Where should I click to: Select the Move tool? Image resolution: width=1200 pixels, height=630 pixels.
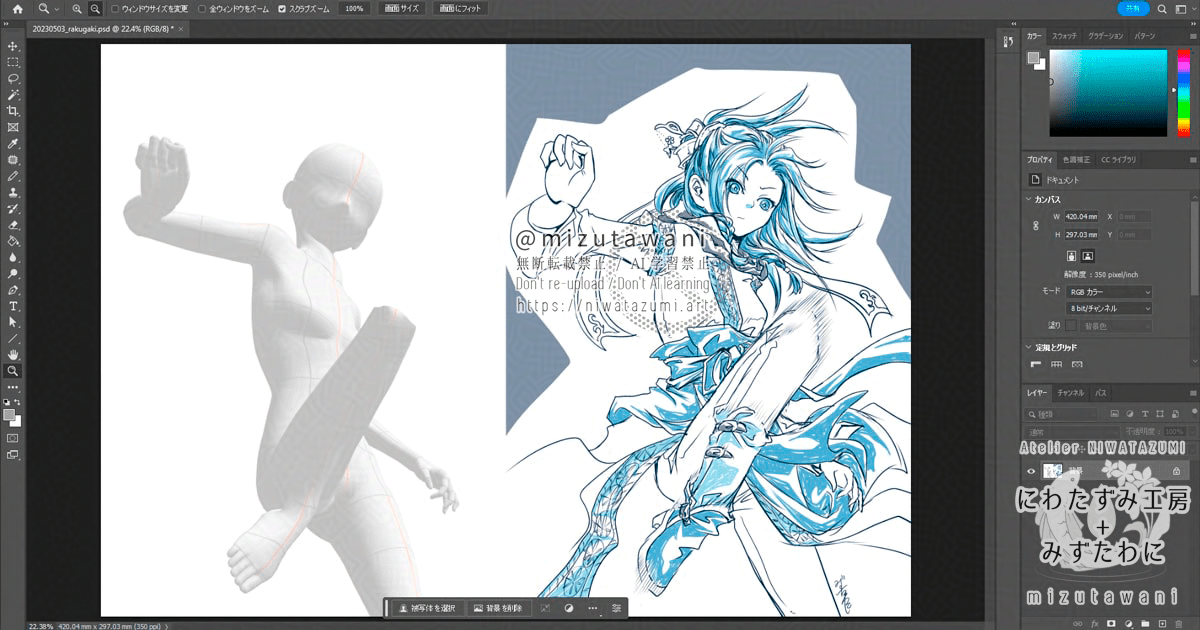pos(13,46)
